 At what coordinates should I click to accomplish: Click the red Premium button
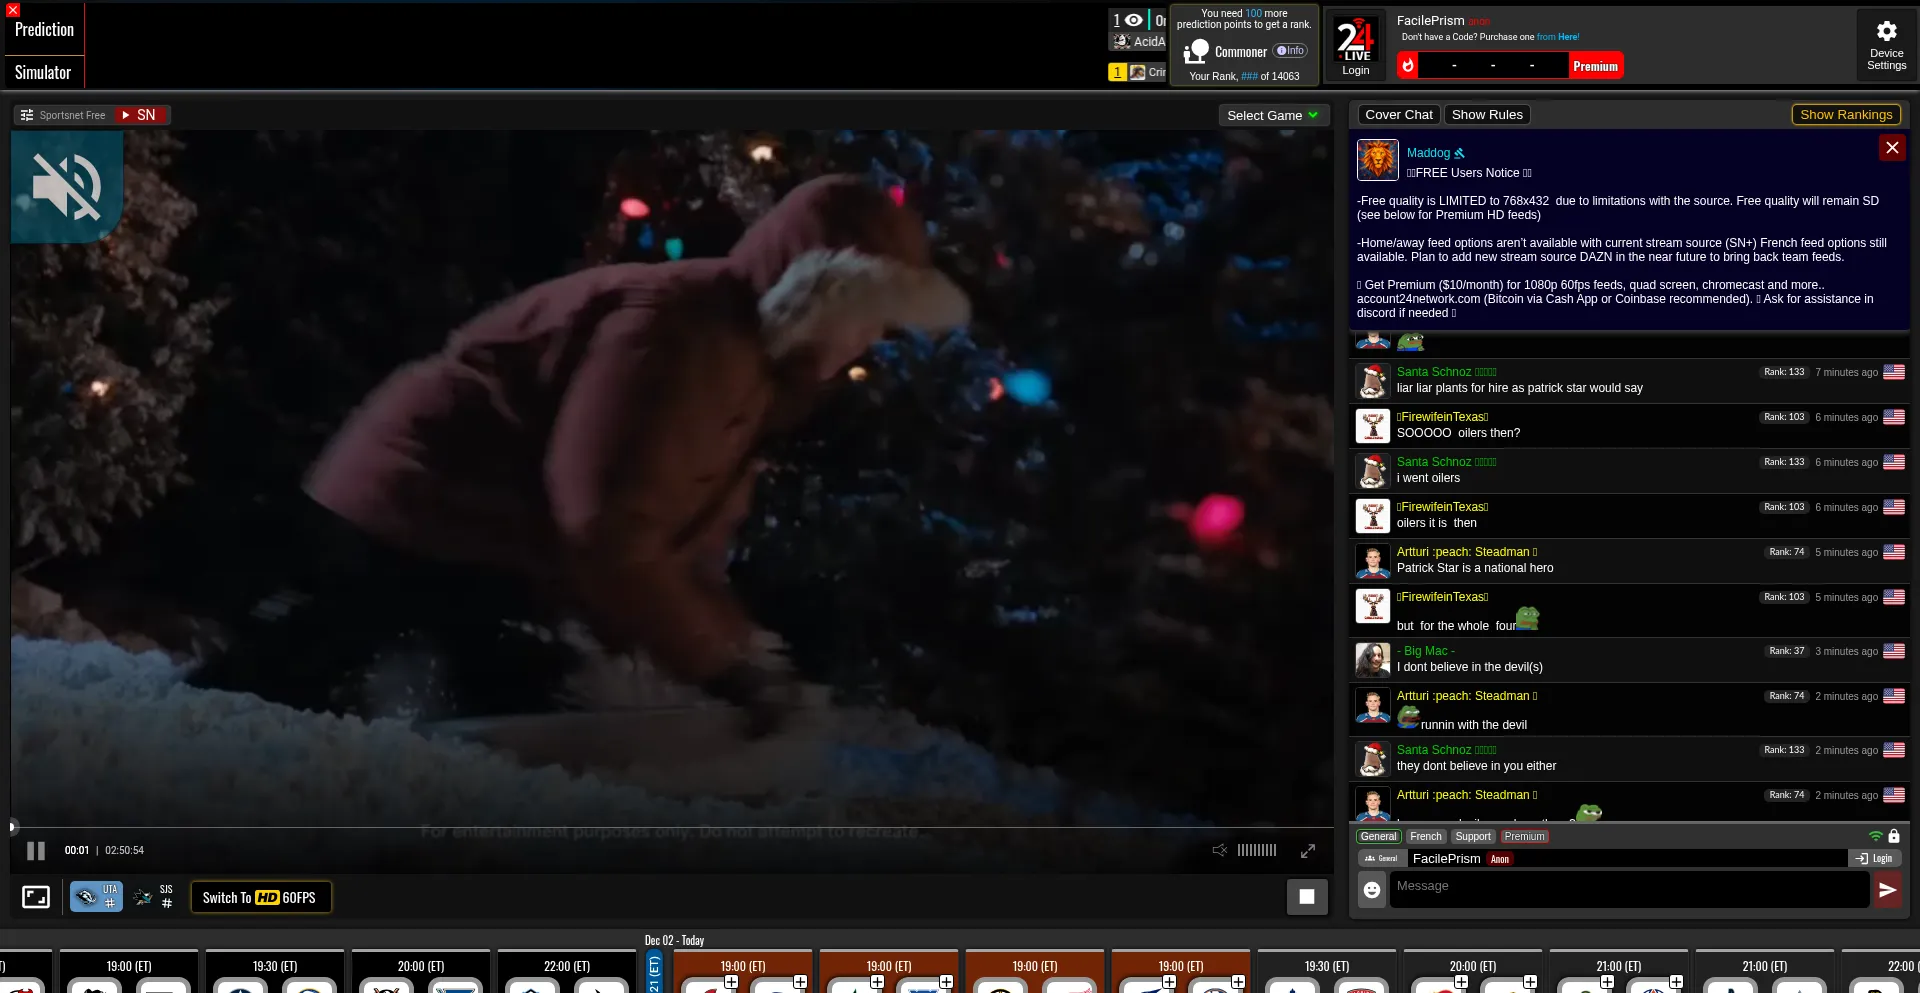pyautogui.click(x=1595, y=66)
